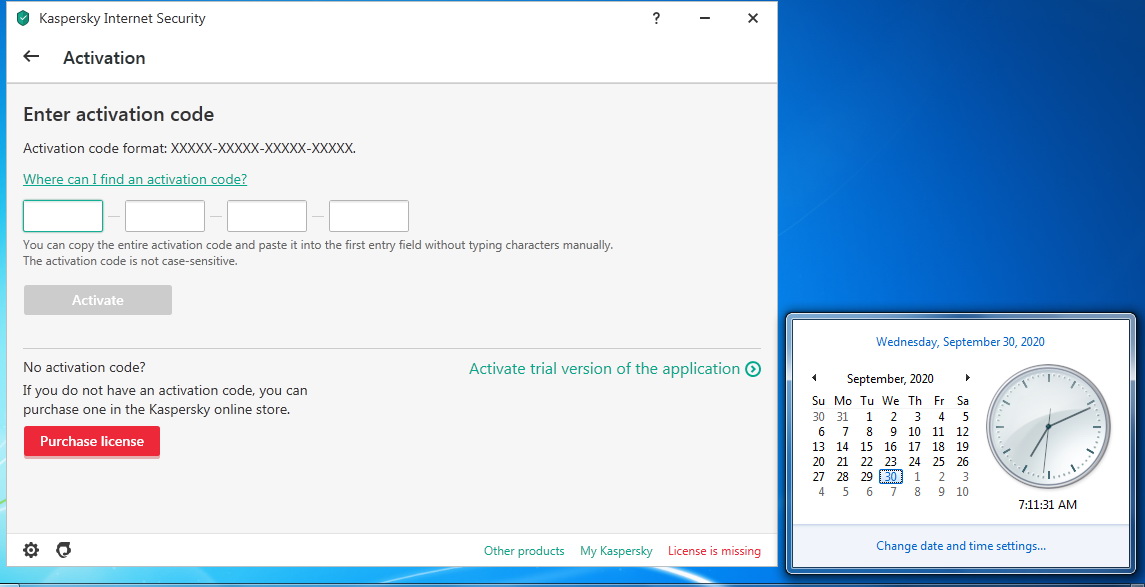Screen dimensions: 1145x587
Task: Activate trial version of the application
Action: pos(605,369)
